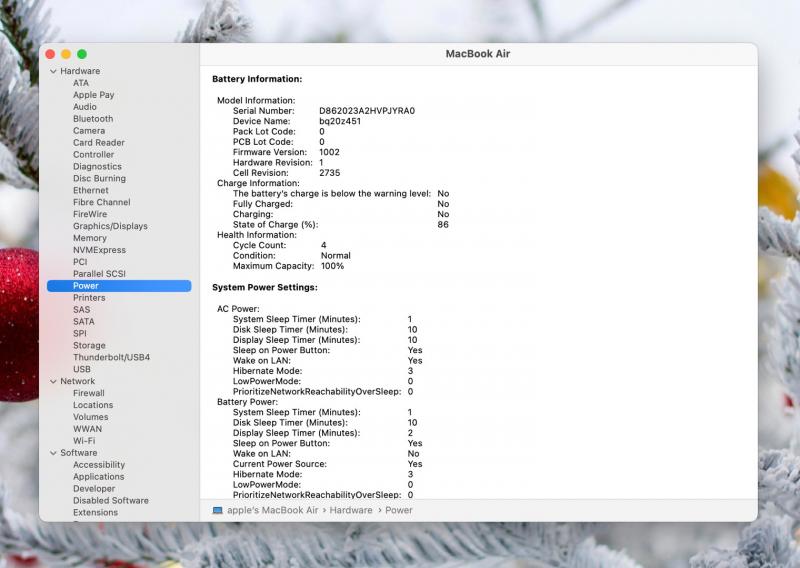800x568 pixels.
Task: Click the Maximum Capacity value 100%
Action: point(332,266)
